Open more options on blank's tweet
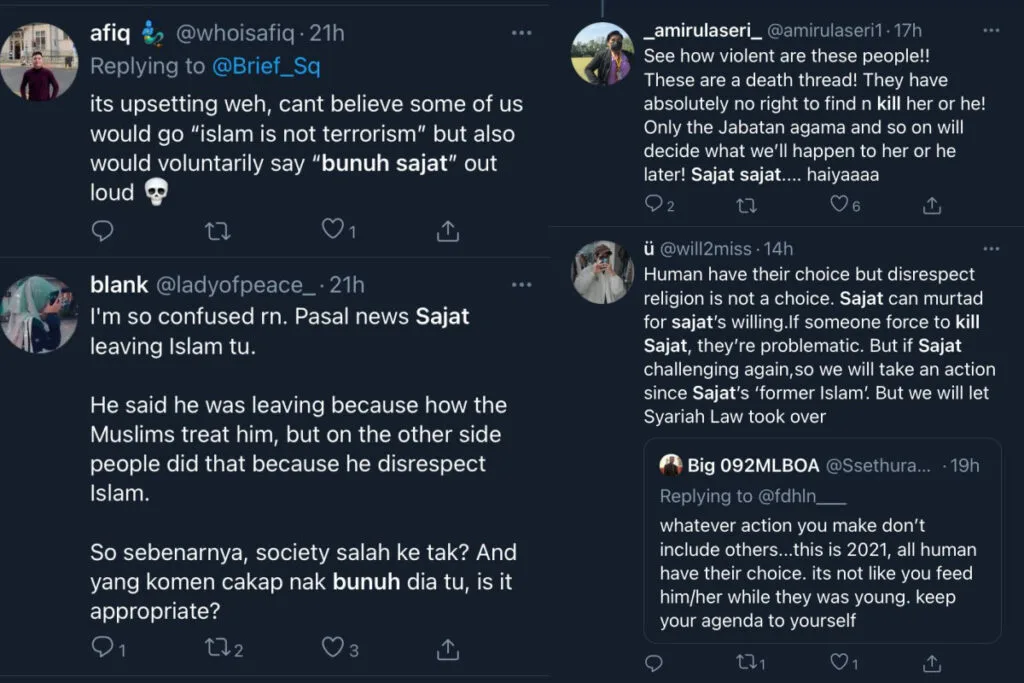1024x683 pixels. [521, 285]
